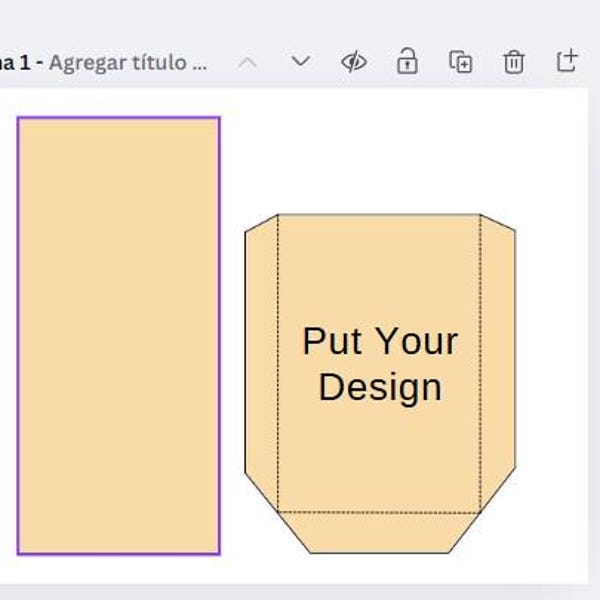The image size is (600, 600).
Task: Add a new page
Action: tap(567, 60)
